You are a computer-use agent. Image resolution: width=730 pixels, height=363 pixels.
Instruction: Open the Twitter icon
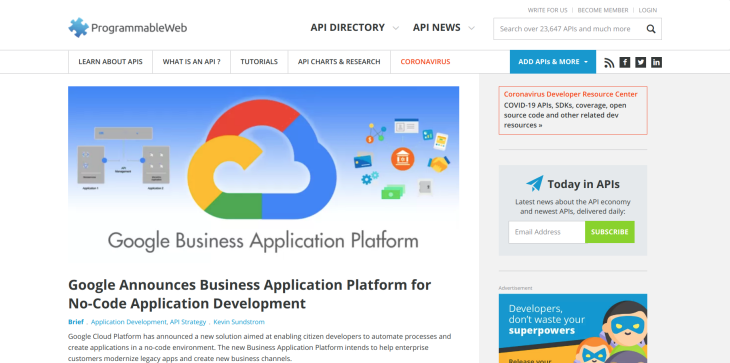pyautogui.click(x=641, y=62)
